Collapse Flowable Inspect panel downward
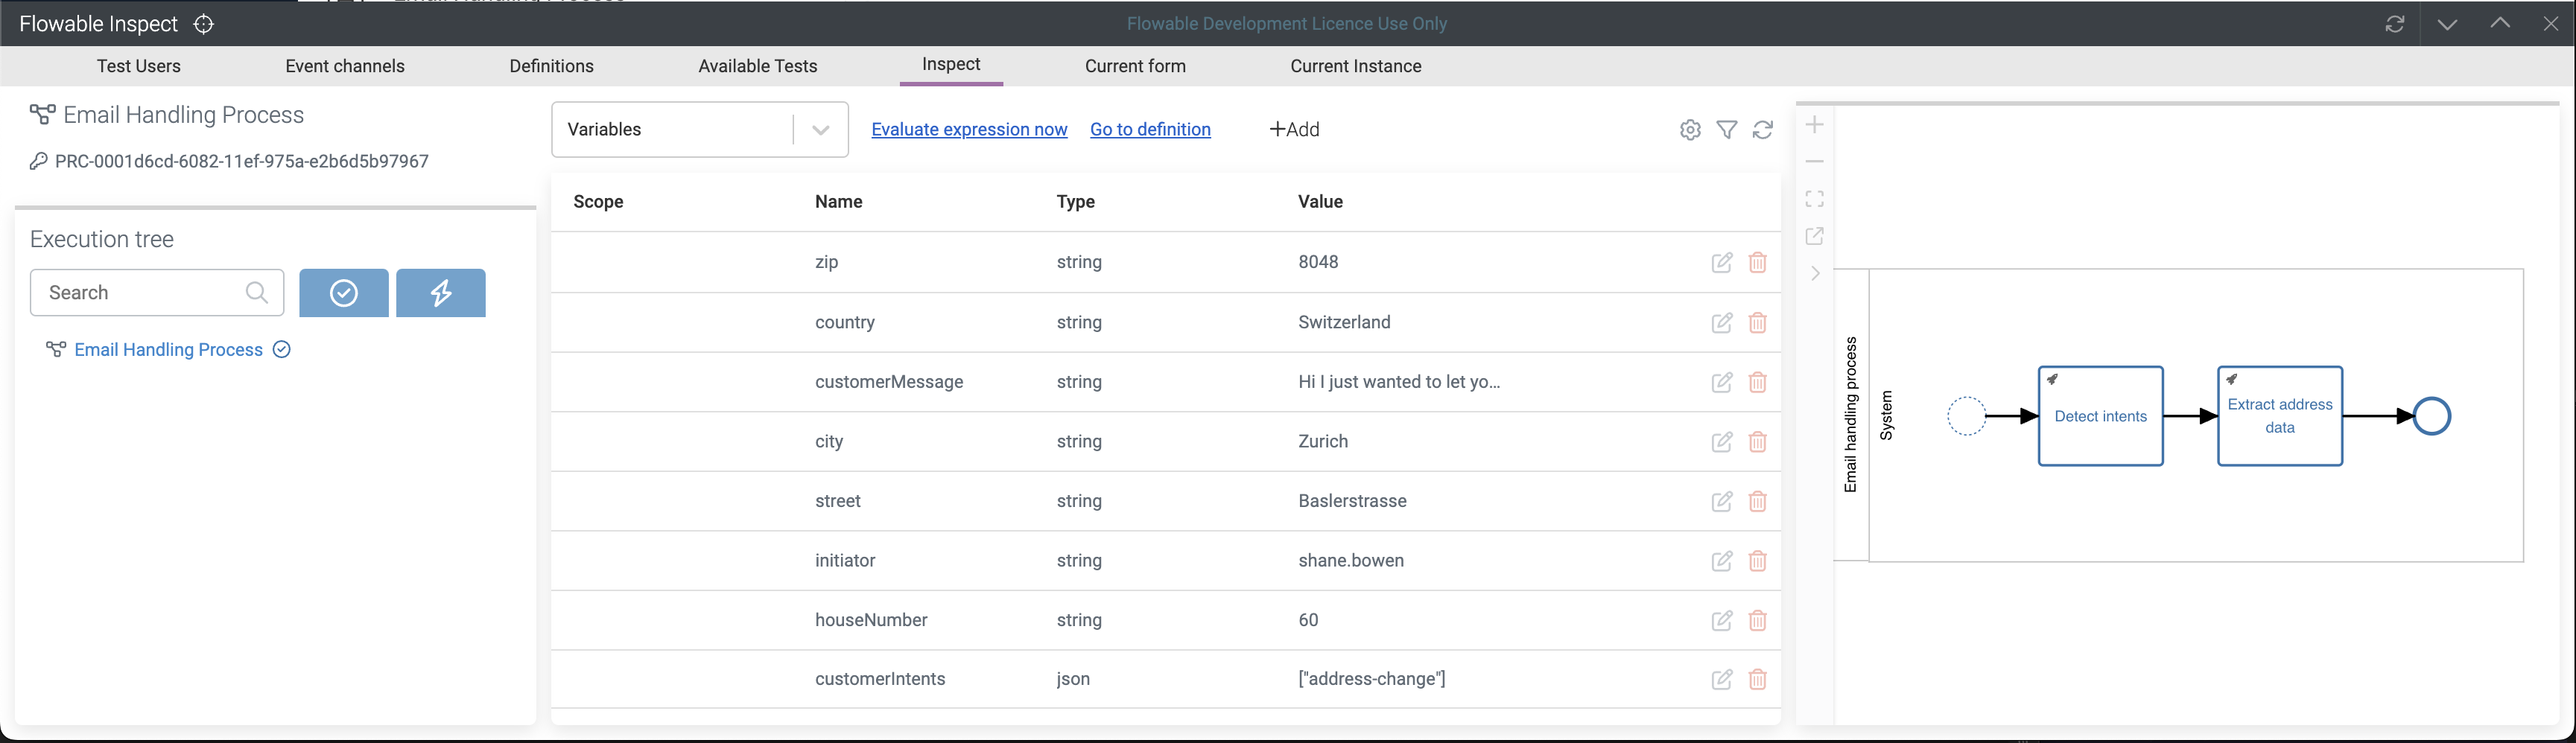2576x743 pixels. pos(2447,24)
